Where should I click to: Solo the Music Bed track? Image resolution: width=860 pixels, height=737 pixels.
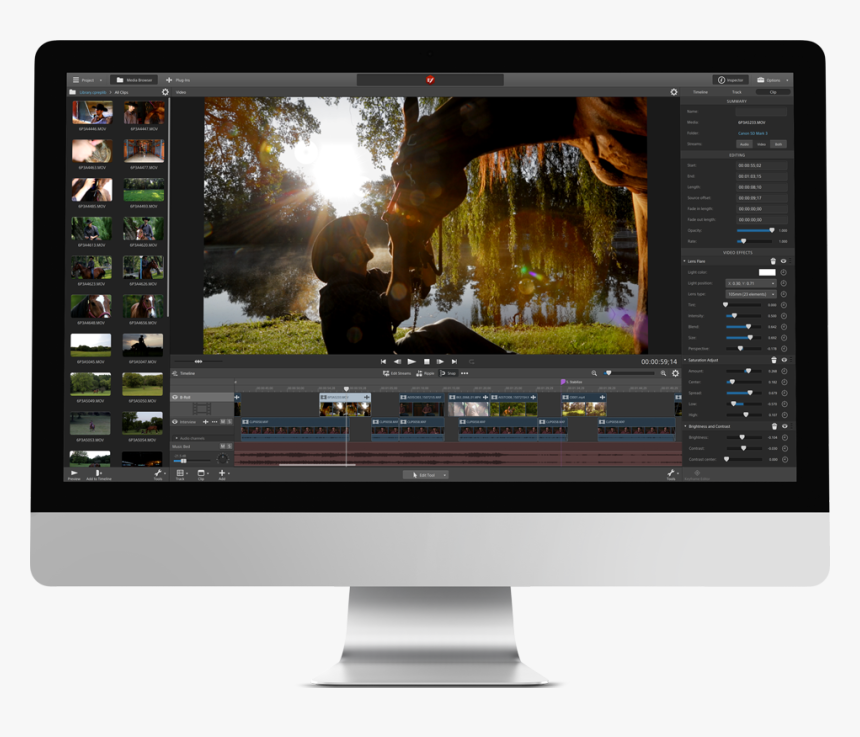[x=229, y=446]
